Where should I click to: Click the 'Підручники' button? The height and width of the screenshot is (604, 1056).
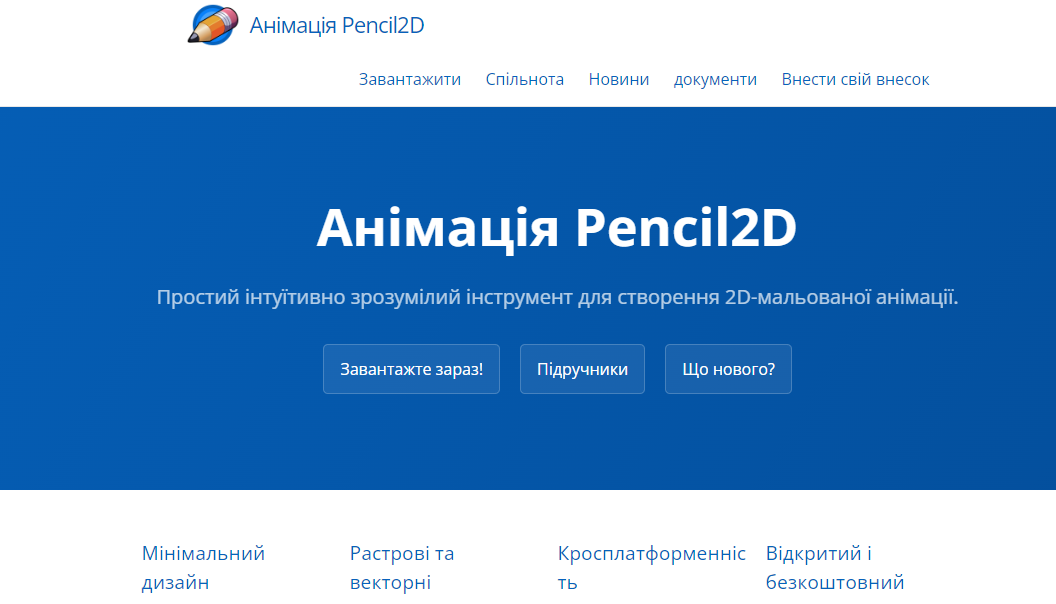coord(583,369)
